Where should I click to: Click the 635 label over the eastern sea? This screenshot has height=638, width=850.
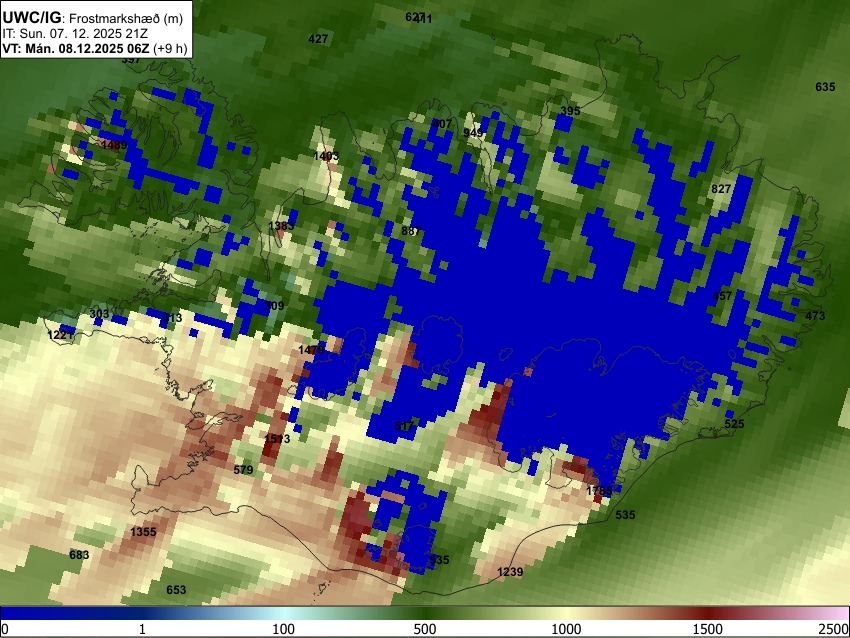point(825,87)
